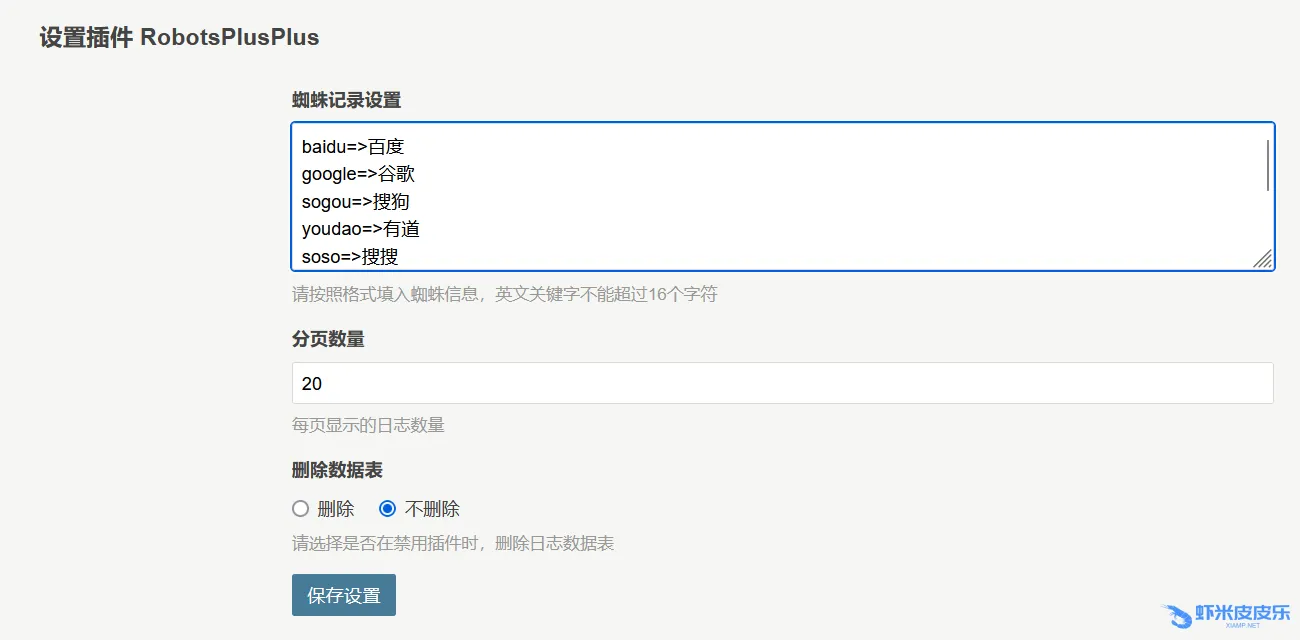The height and width of the screenshot is (640, 1300).
Task: Place cursor on youdao=>有道 line
Action: [x=360, y=229]
